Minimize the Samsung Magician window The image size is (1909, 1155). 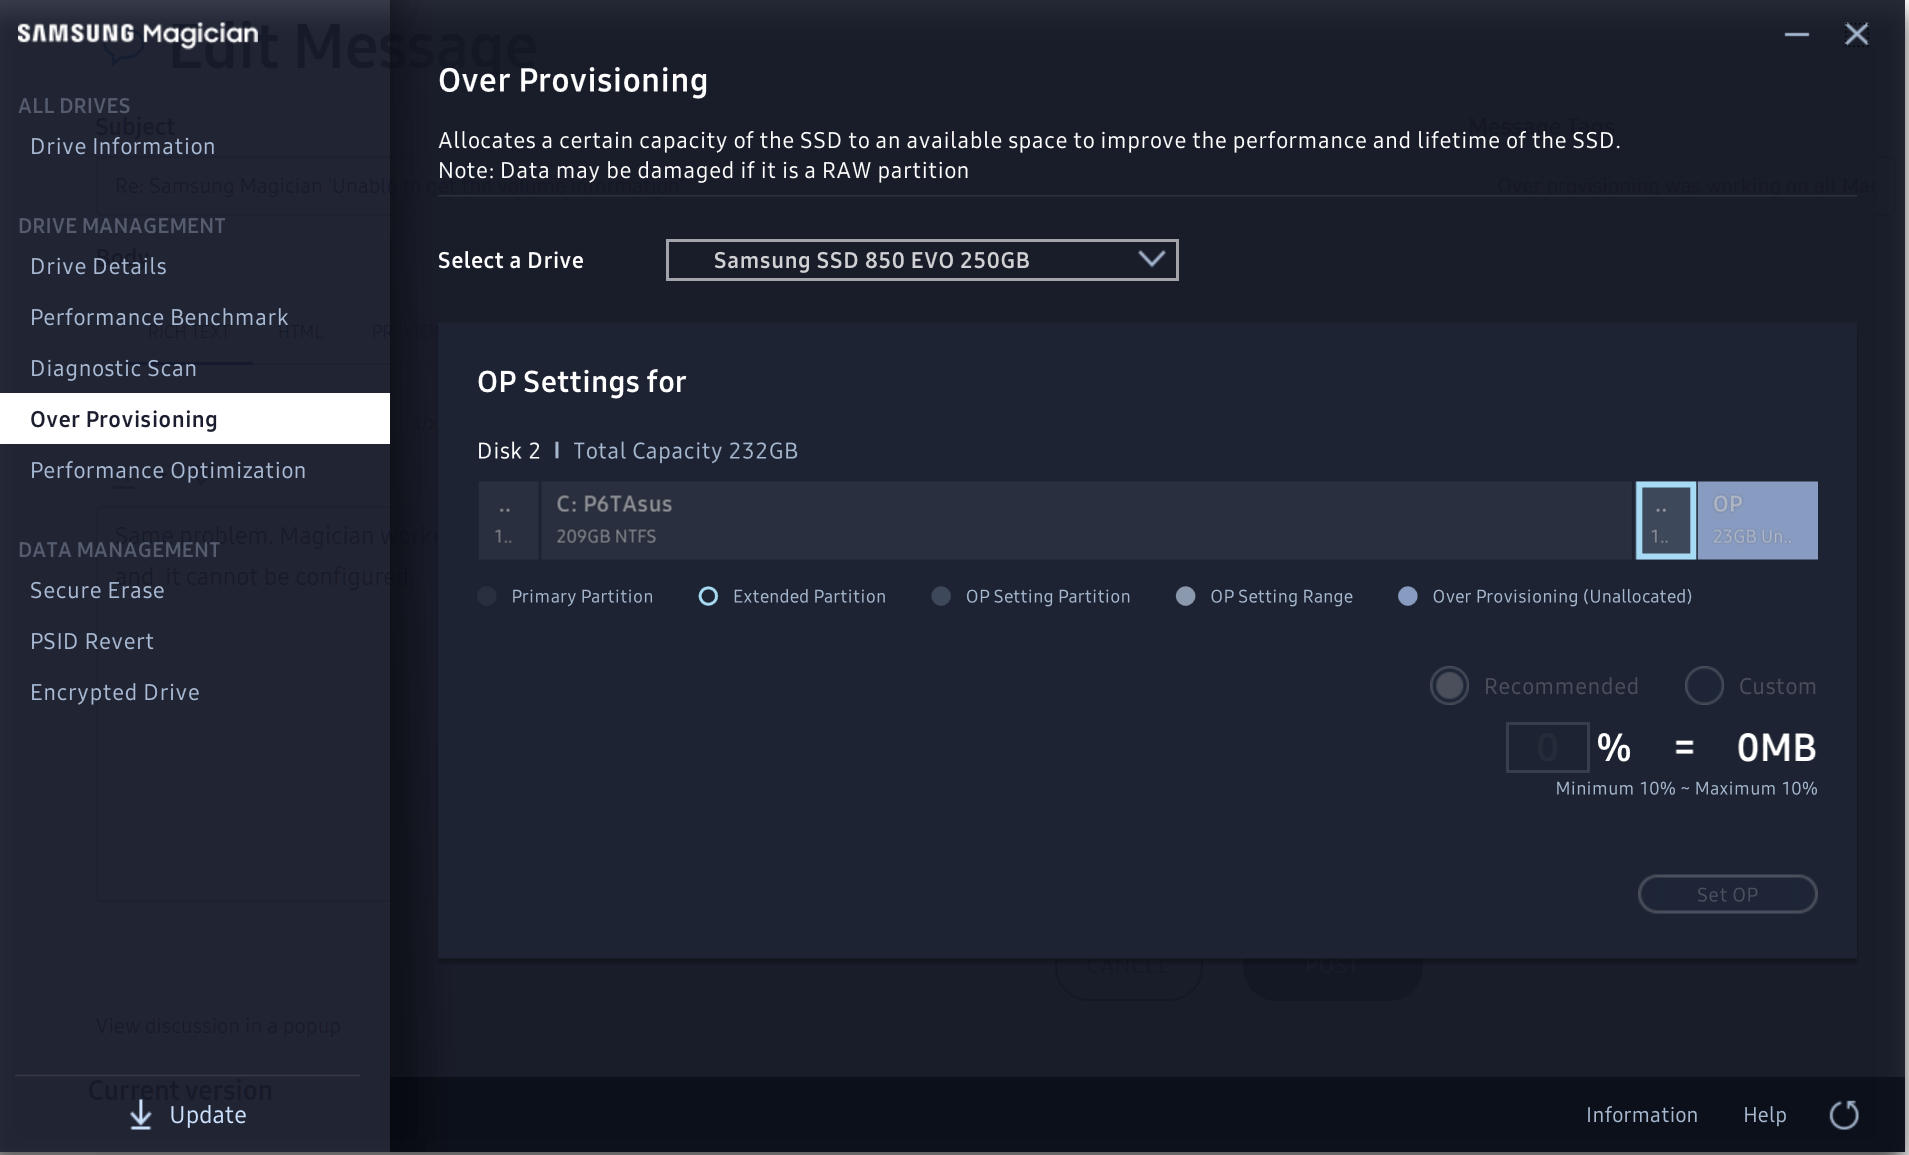point(1796,35)
